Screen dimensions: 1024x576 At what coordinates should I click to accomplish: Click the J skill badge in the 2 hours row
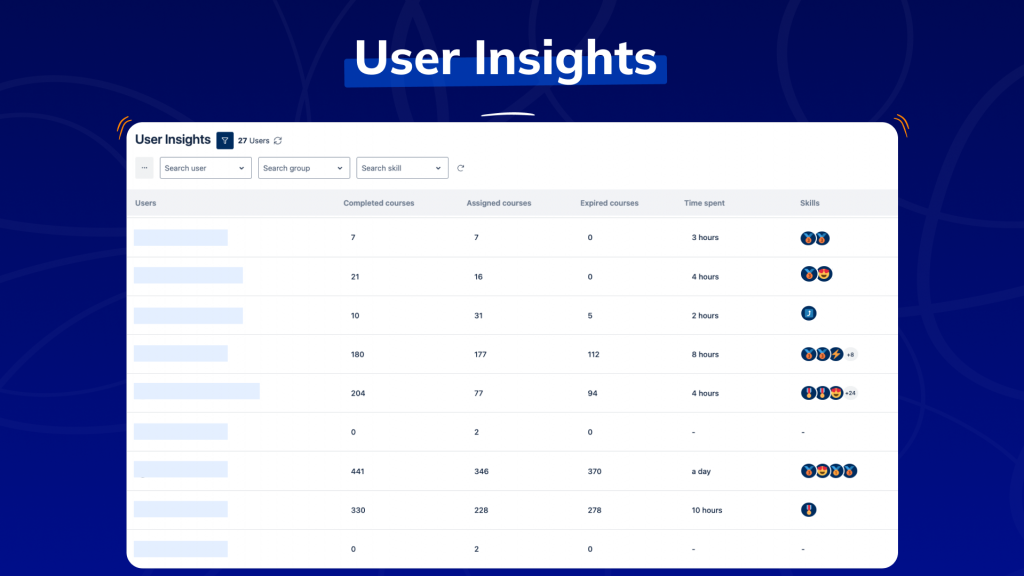coord(809,314)
